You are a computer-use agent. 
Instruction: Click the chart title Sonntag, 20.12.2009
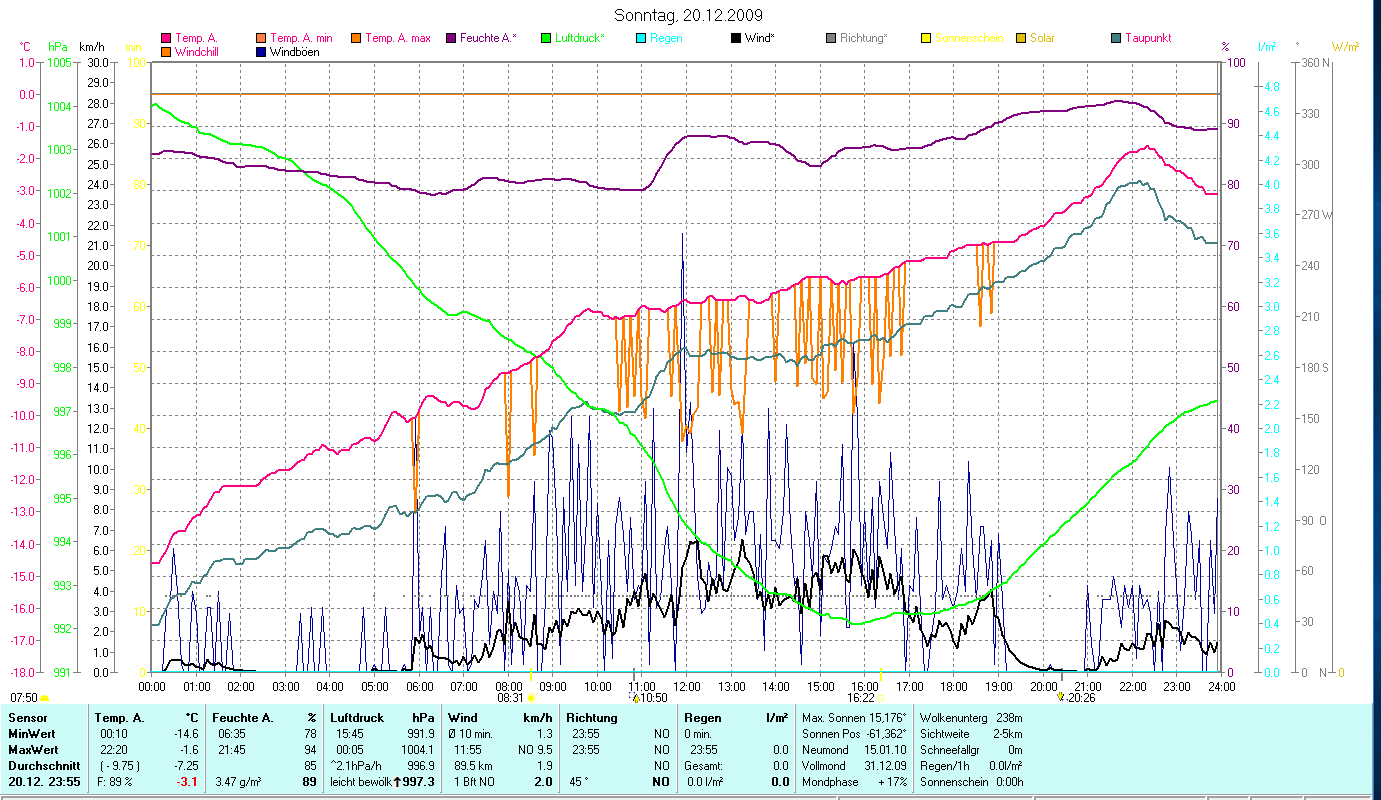690,15
